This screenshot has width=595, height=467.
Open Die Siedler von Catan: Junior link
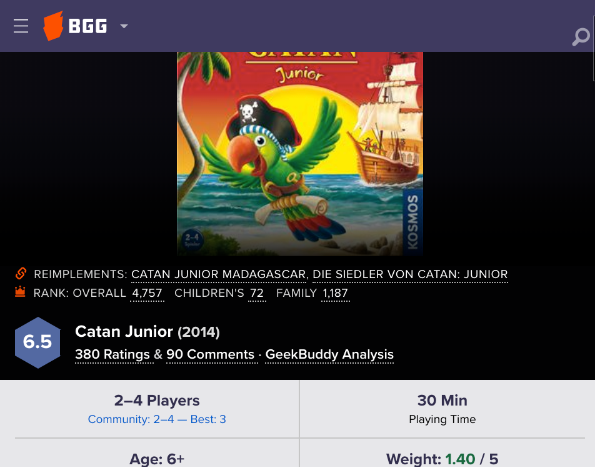tap(410, 274)
